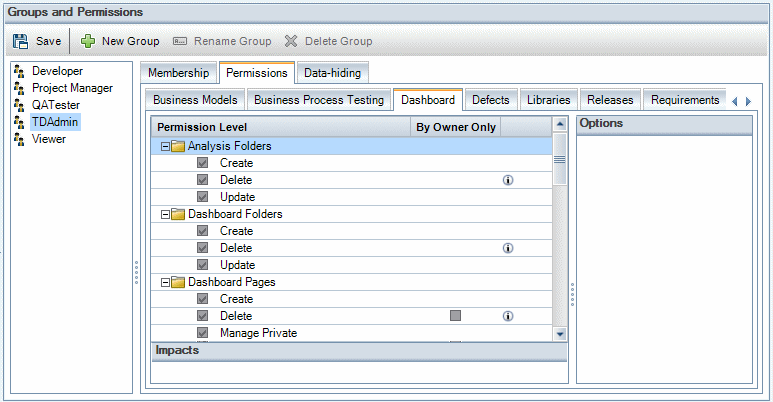
Task: Collapse the Analysis Folders tree node
Action: [165, 146]
